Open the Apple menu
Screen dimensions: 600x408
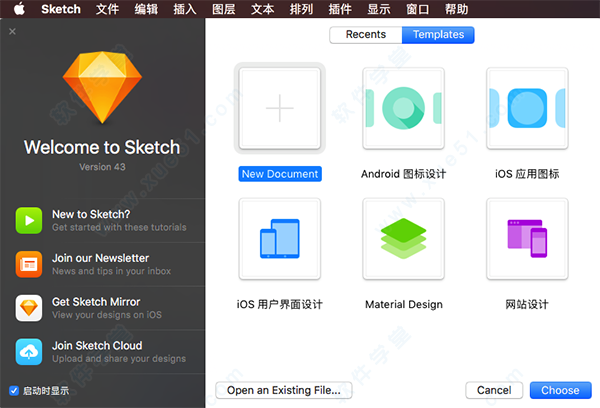[19, 9]
